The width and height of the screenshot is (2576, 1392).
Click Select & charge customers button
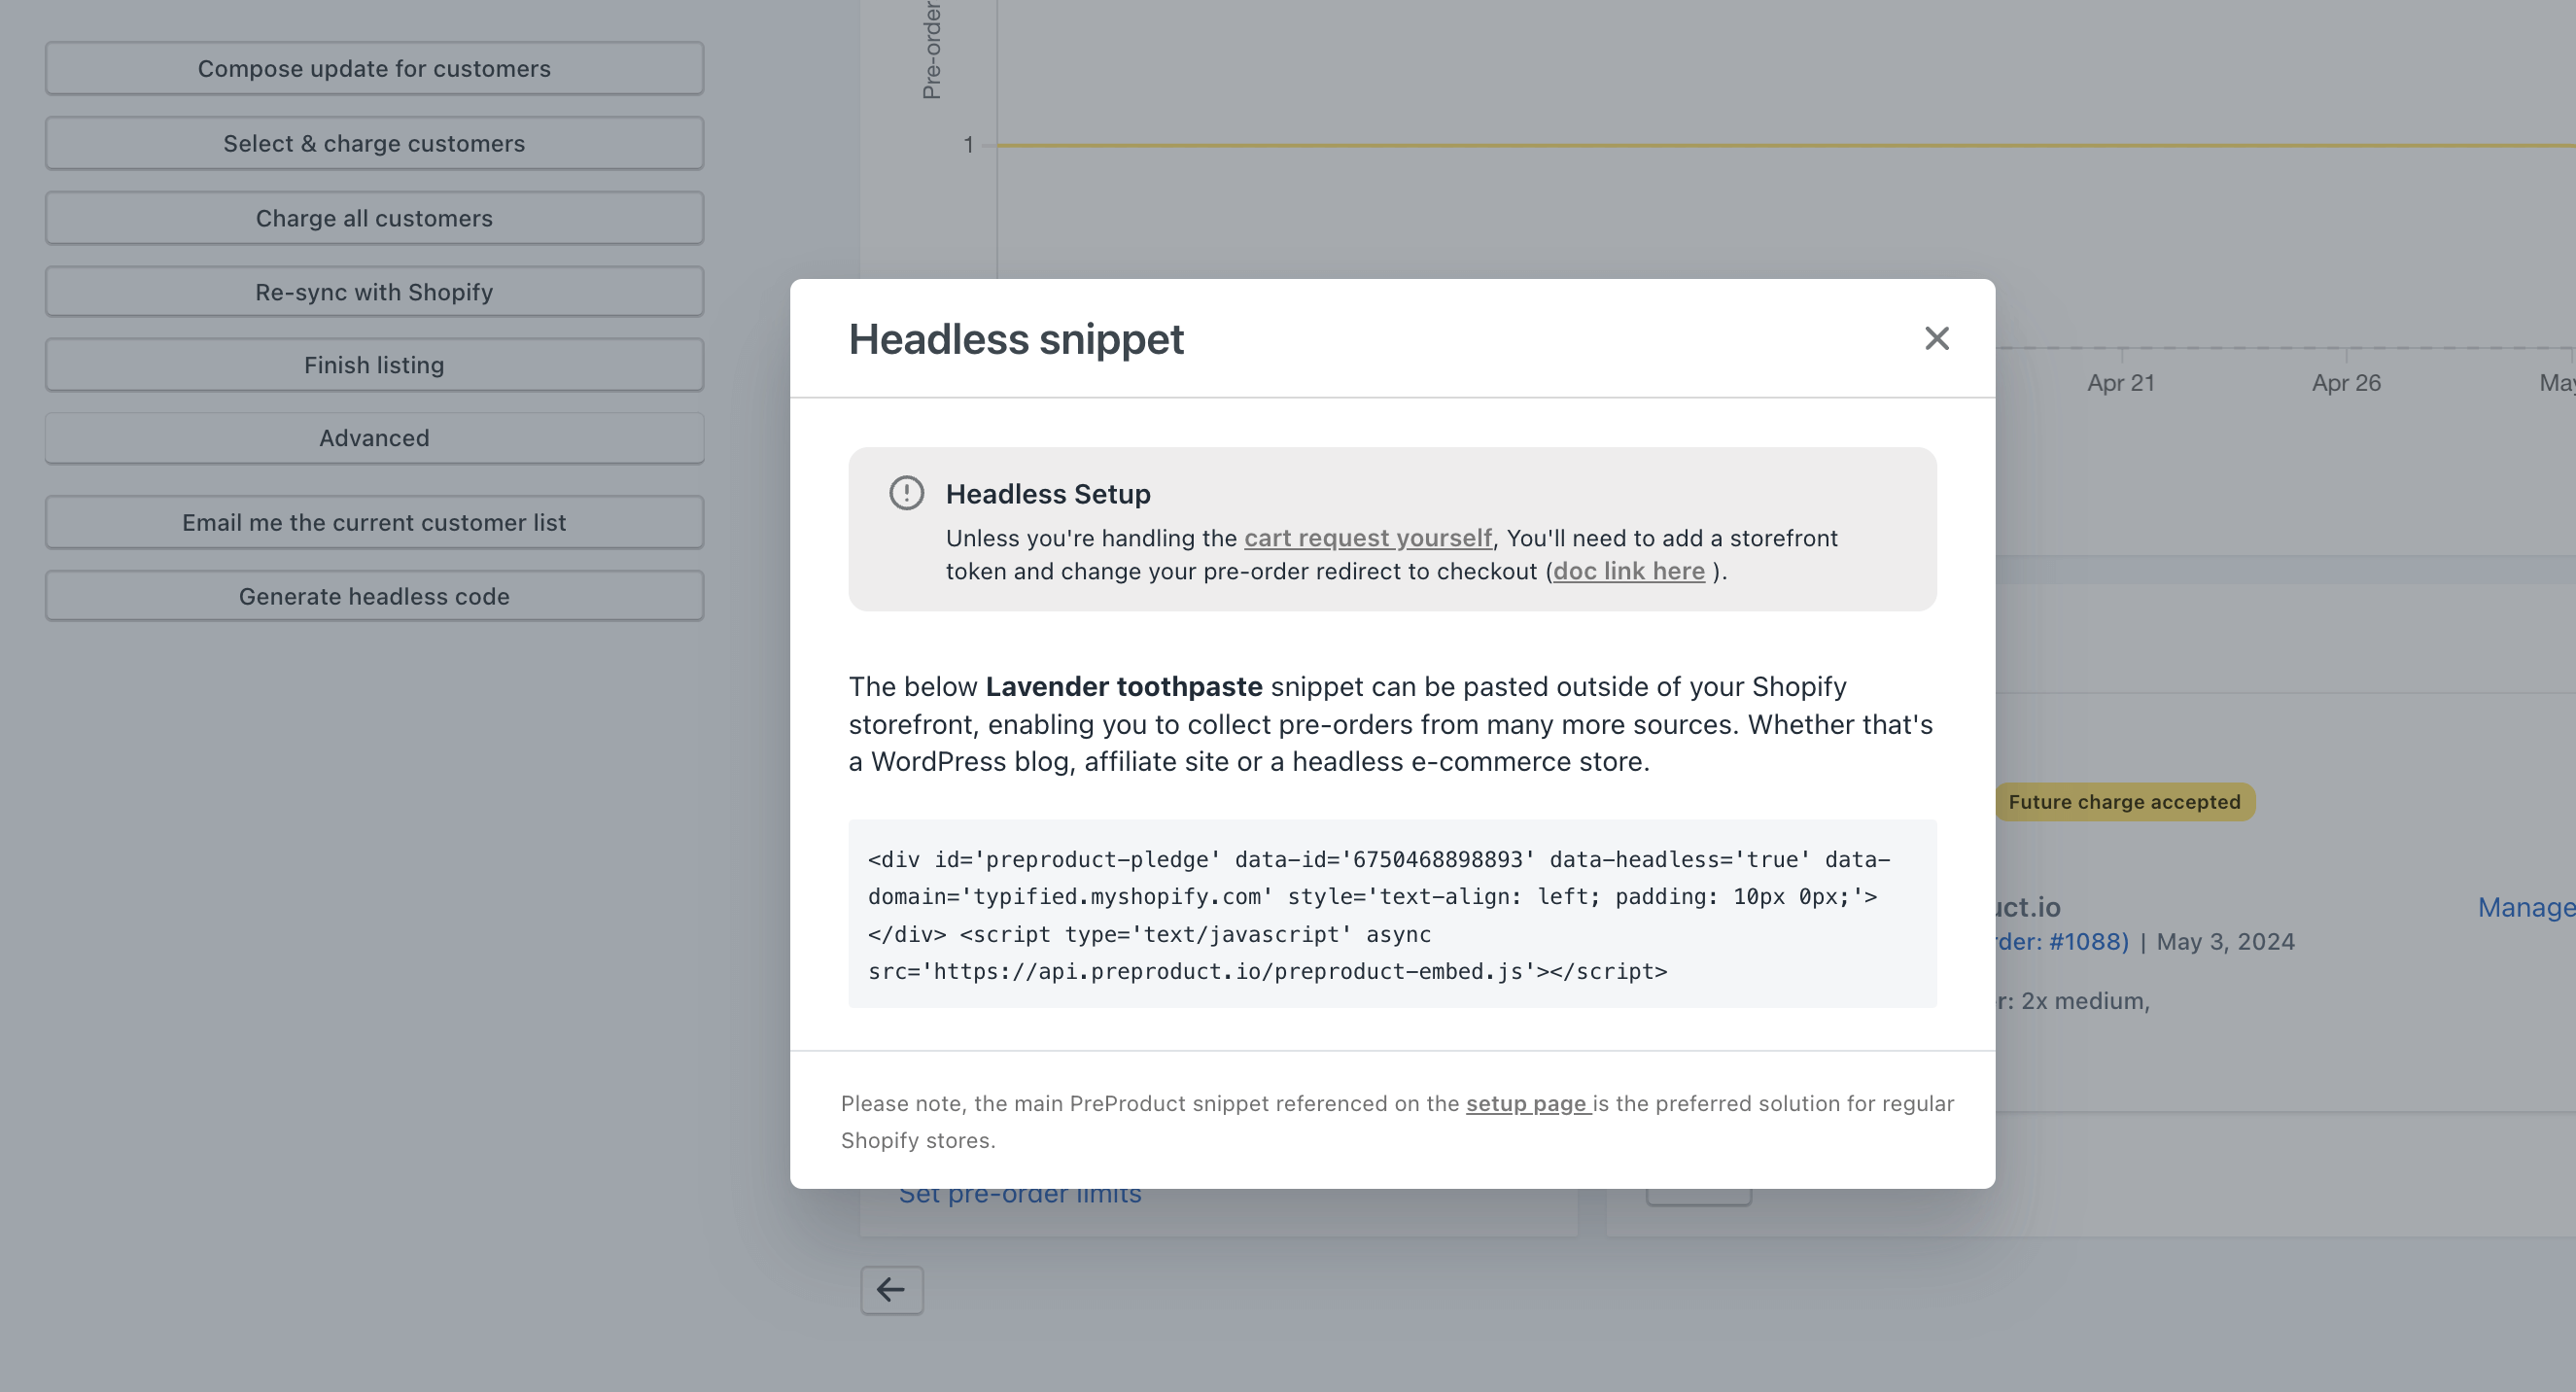[x=374, y=143]
